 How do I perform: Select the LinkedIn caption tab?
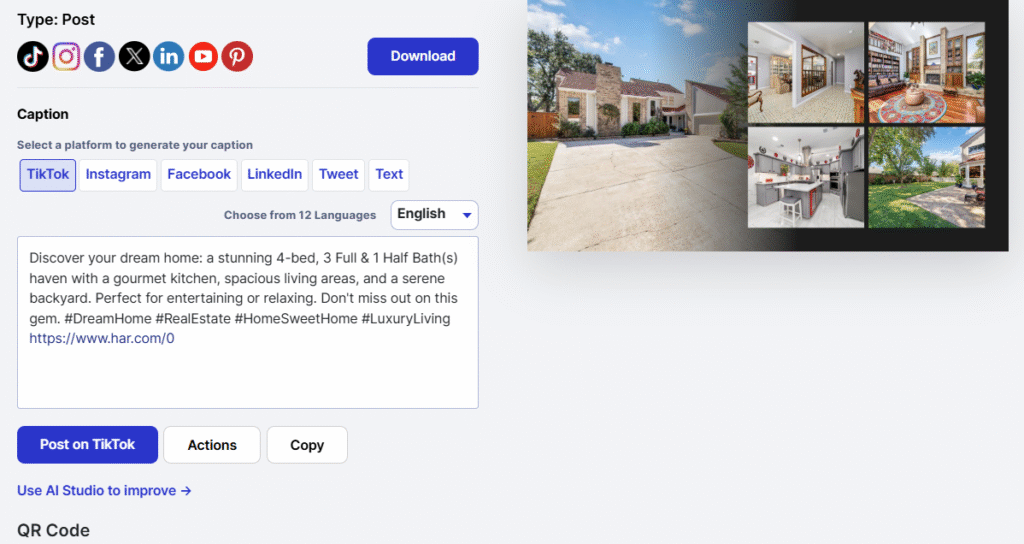(274, 175)
